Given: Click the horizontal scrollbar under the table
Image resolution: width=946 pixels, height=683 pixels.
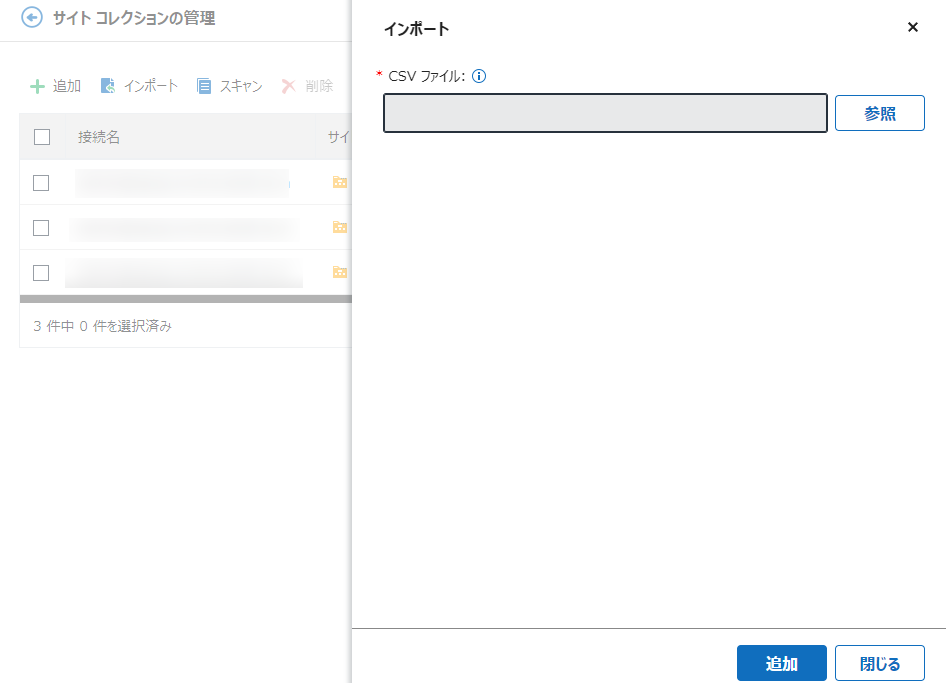Looking at the screenshot, I should coord(186,299).
